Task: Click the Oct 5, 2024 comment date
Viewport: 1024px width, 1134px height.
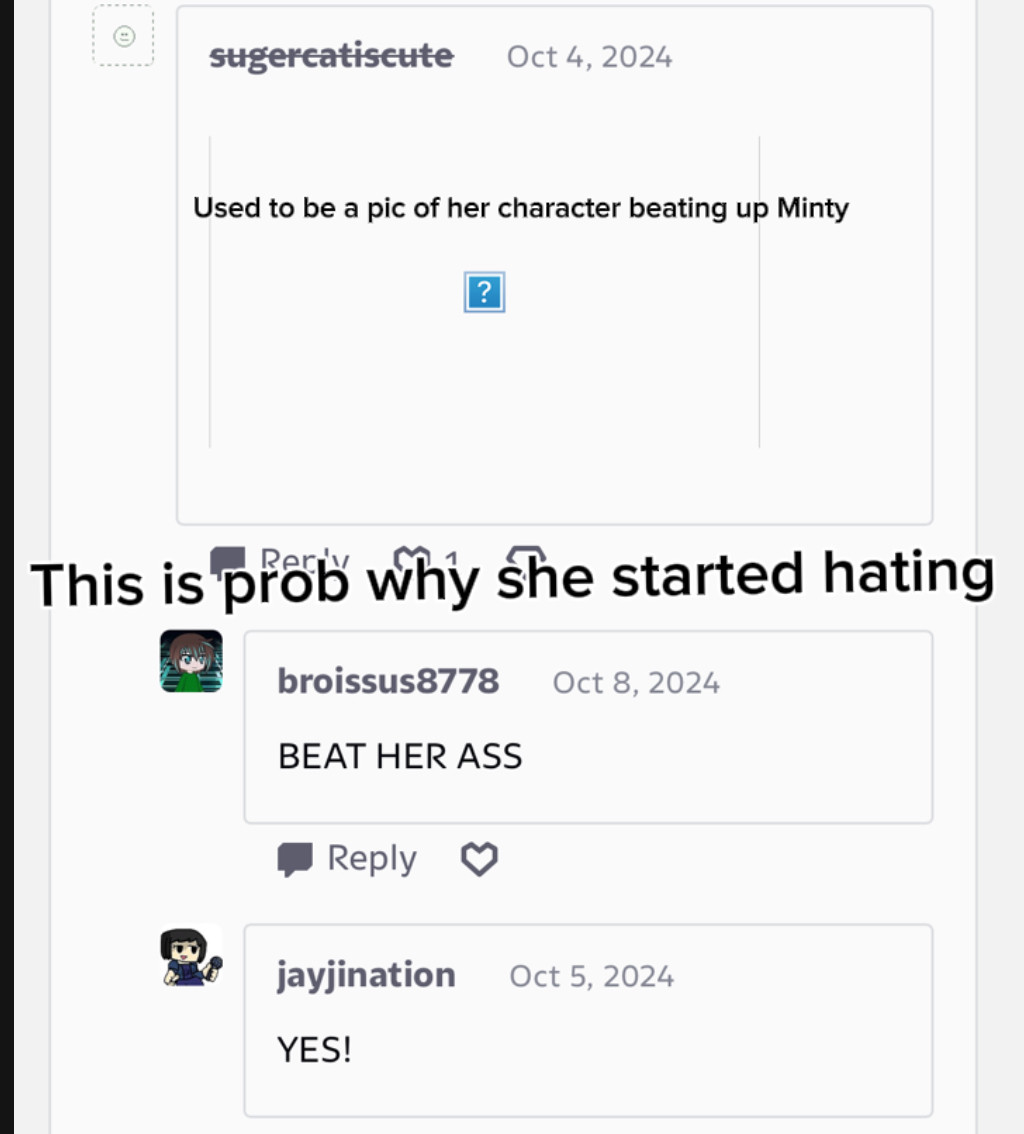Action: pos(592,976)
